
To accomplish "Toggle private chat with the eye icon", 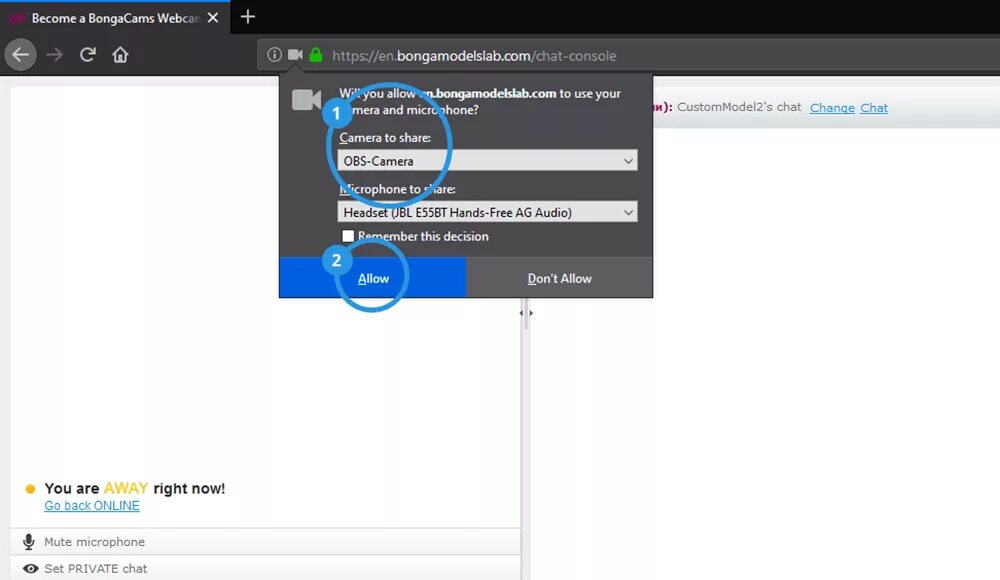I will point(30,569).
